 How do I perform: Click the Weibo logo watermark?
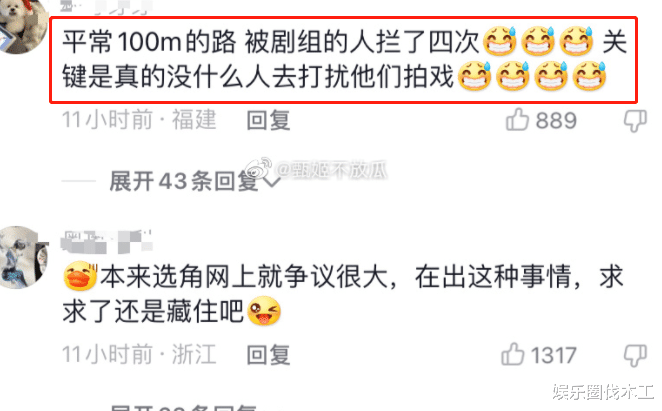click(x=258, y=168)
